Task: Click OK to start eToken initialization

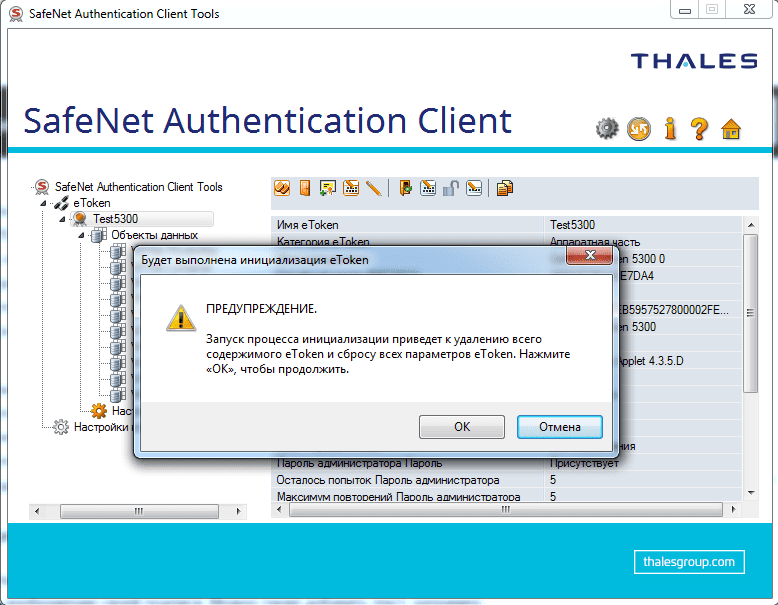Action: pyautogui.click(x=461, y=427)
